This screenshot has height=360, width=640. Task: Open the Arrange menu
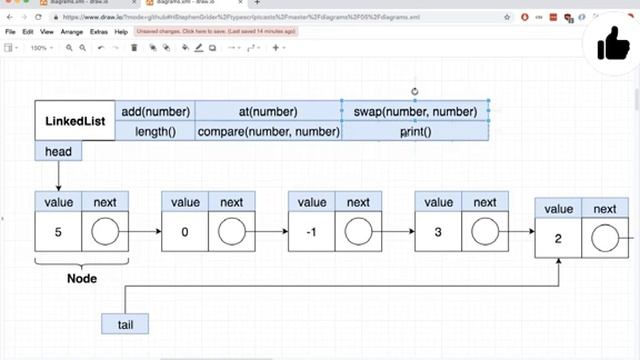(x=72, y=31)
